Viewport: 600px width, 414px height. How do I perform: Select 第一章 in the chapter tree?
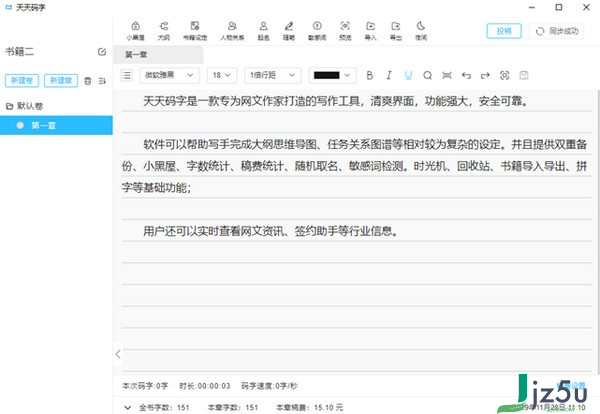coord(56,125)
